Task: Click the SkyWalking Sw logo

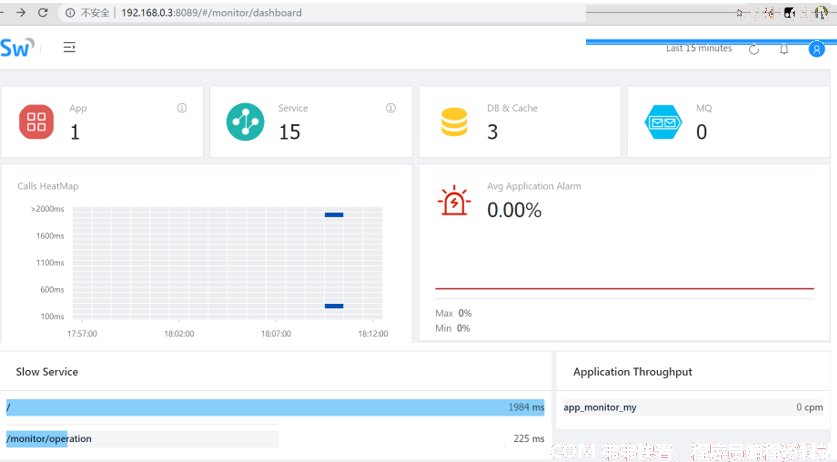Action: [x=17, y=48]
